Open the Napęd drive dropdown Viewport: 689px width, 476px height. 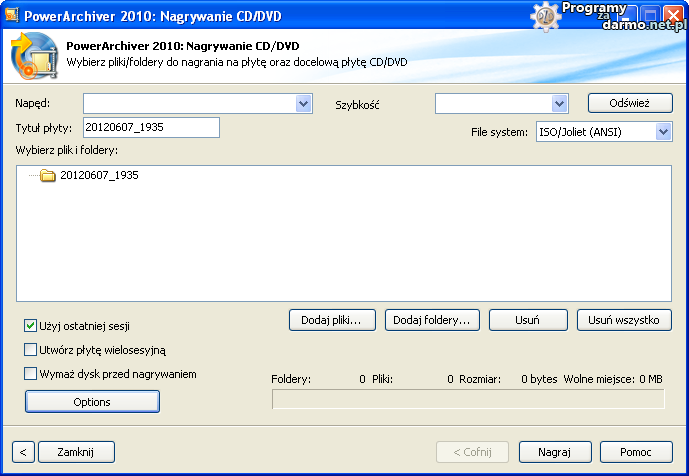pos(304,104)
